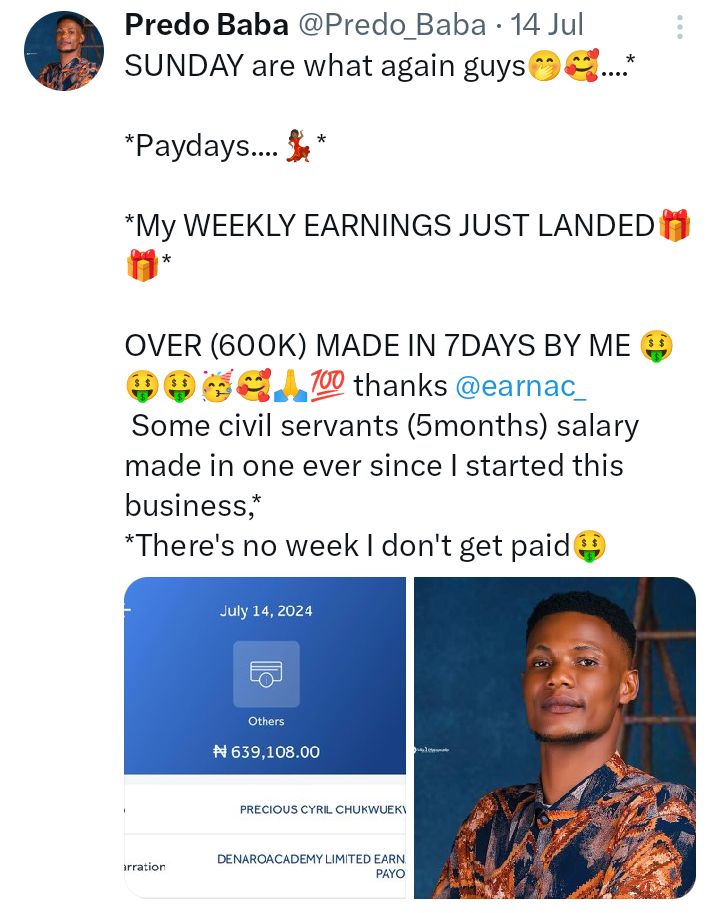Select the July 14, 2024 receipt date
This screenshot has height=913, width=720.
(x=266, y=611)
